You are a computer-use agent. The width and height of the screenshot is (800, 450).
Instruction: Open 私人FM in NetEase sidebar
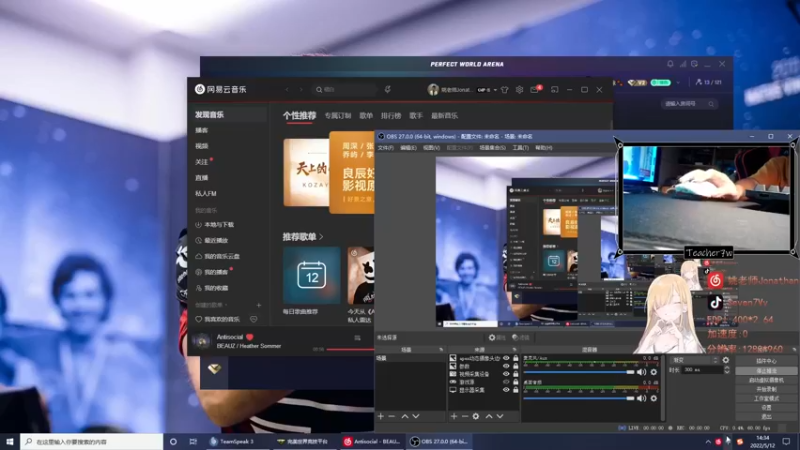(x=206, y=194)
